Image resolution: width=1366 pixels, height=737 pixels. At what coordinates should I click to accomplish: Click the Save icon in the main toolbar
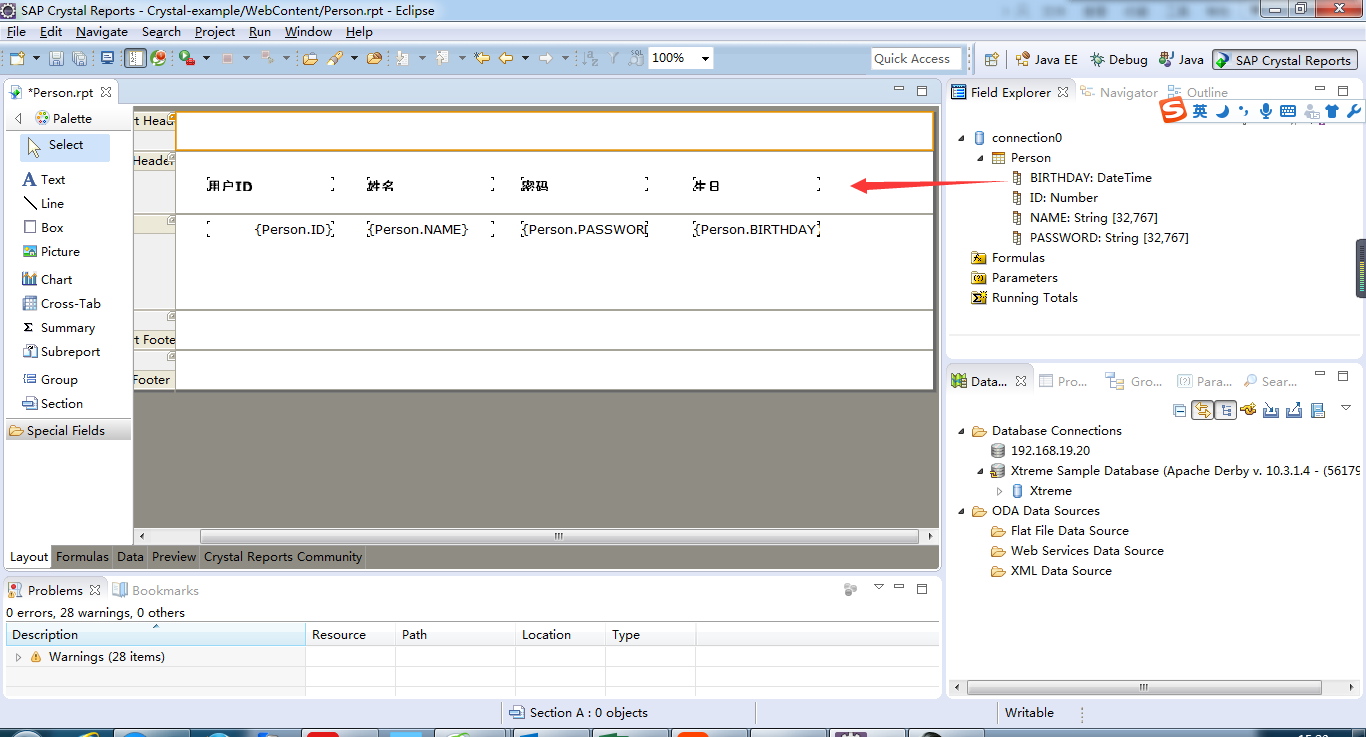click(x=56, y=58)
